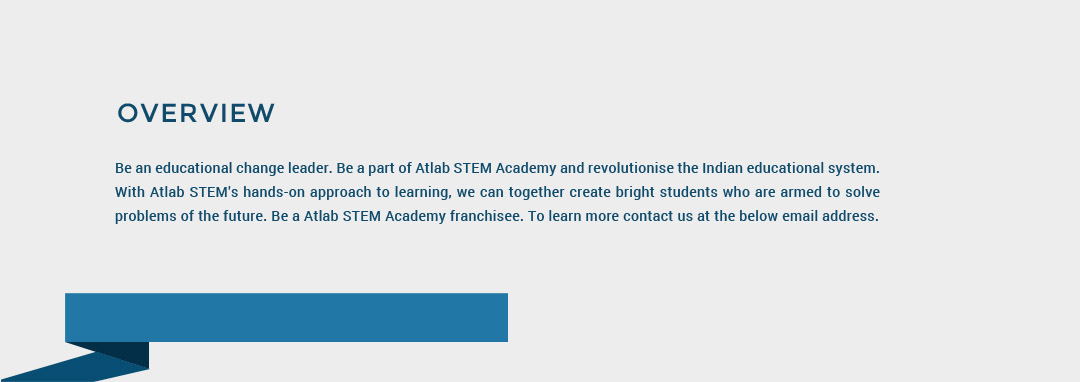Click the letter "O" of the OVERVIEW title
Viewport: 1080px width, 382px height.
[x=128, y=114]
